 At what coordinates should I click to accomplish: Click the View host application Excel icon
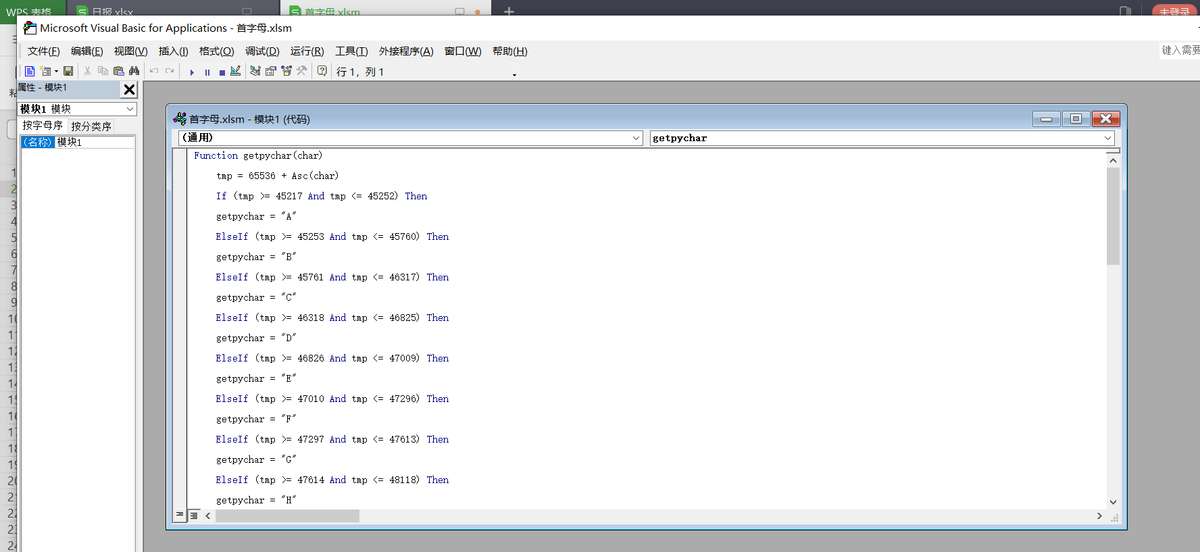30,71
